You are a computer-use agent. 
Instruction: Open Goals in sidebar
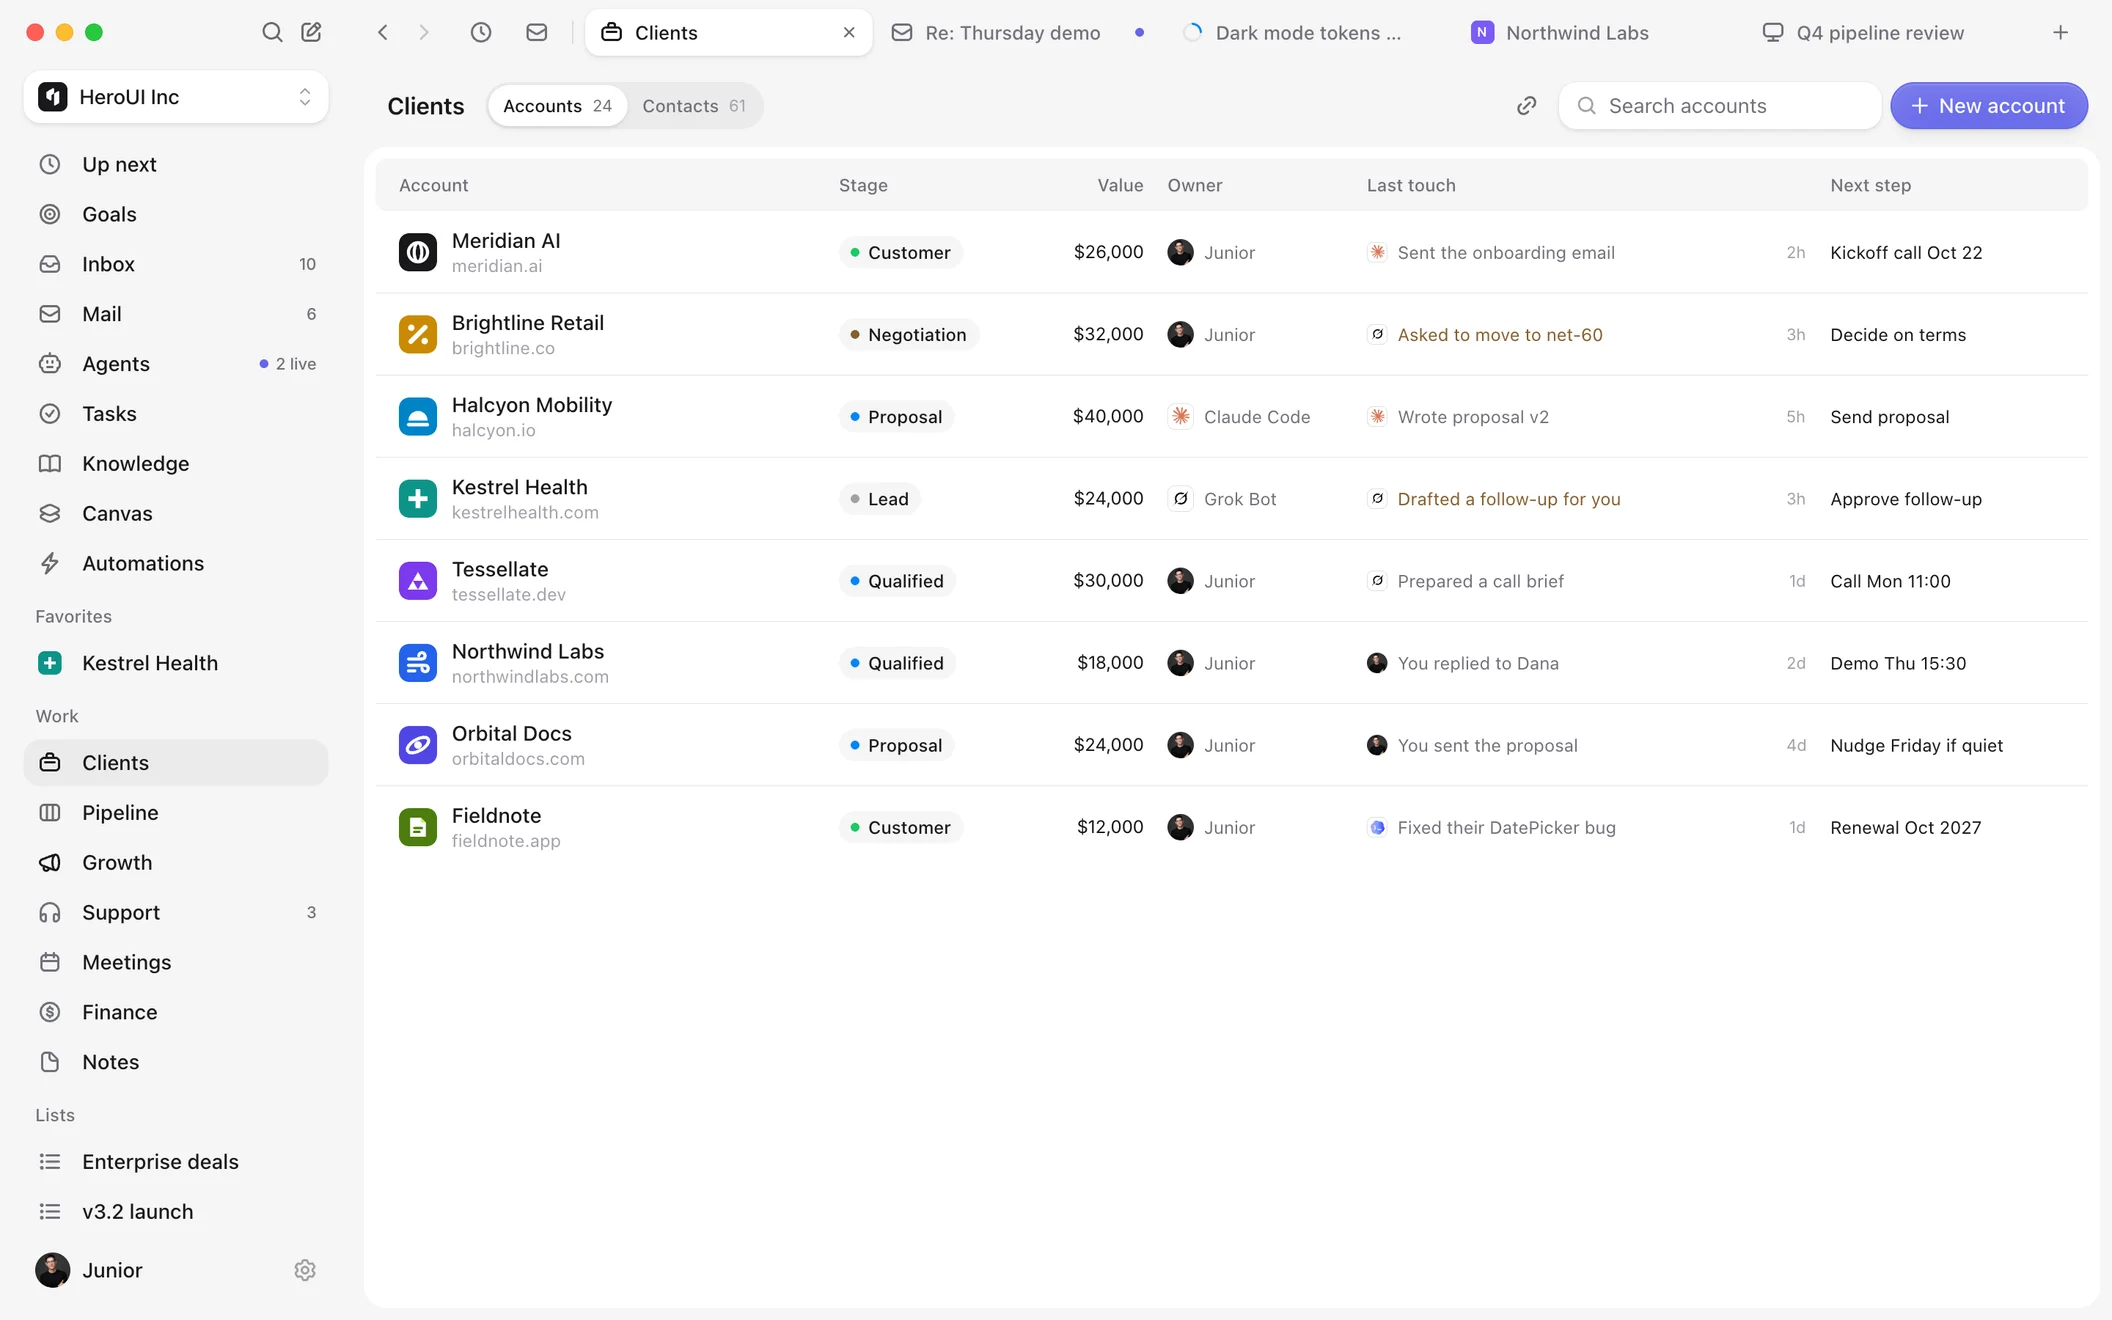tap(176, 214)
